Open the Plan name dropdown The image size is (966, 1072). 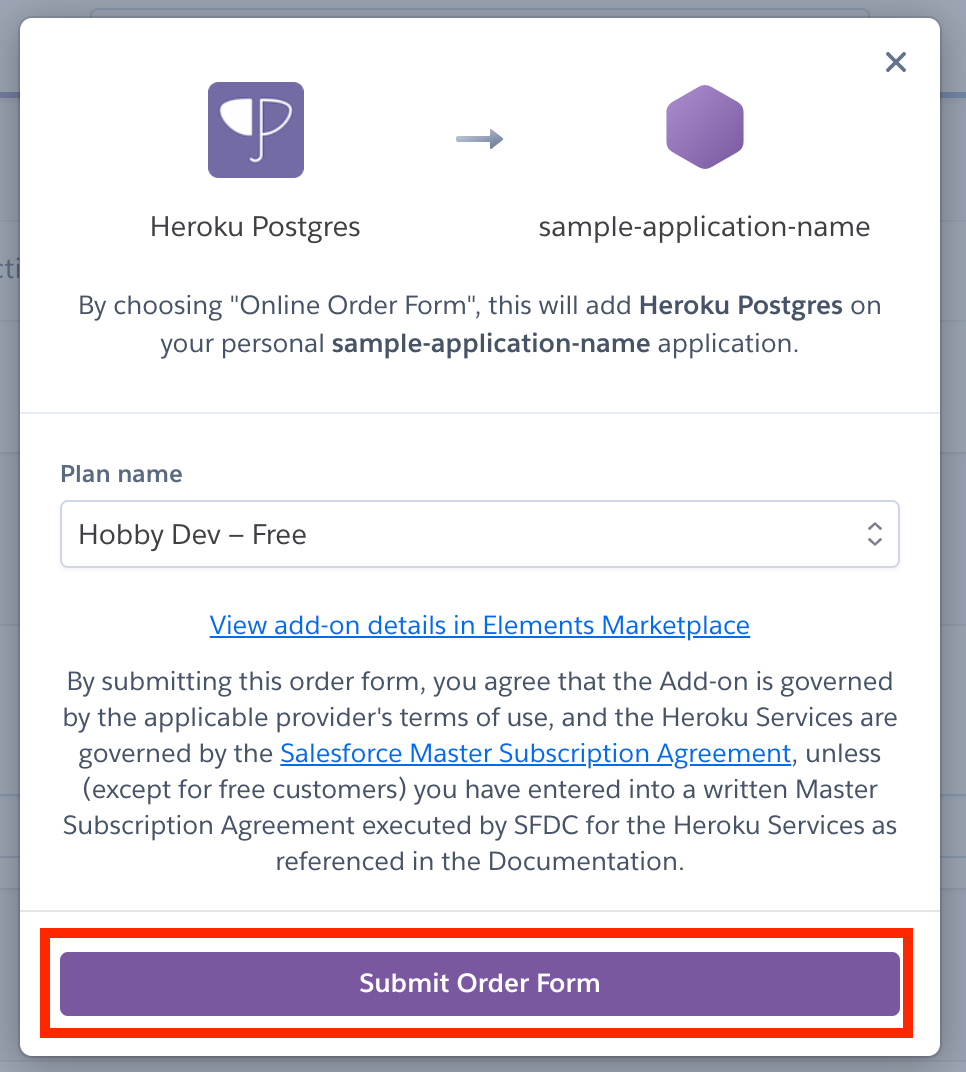[479, 534]
